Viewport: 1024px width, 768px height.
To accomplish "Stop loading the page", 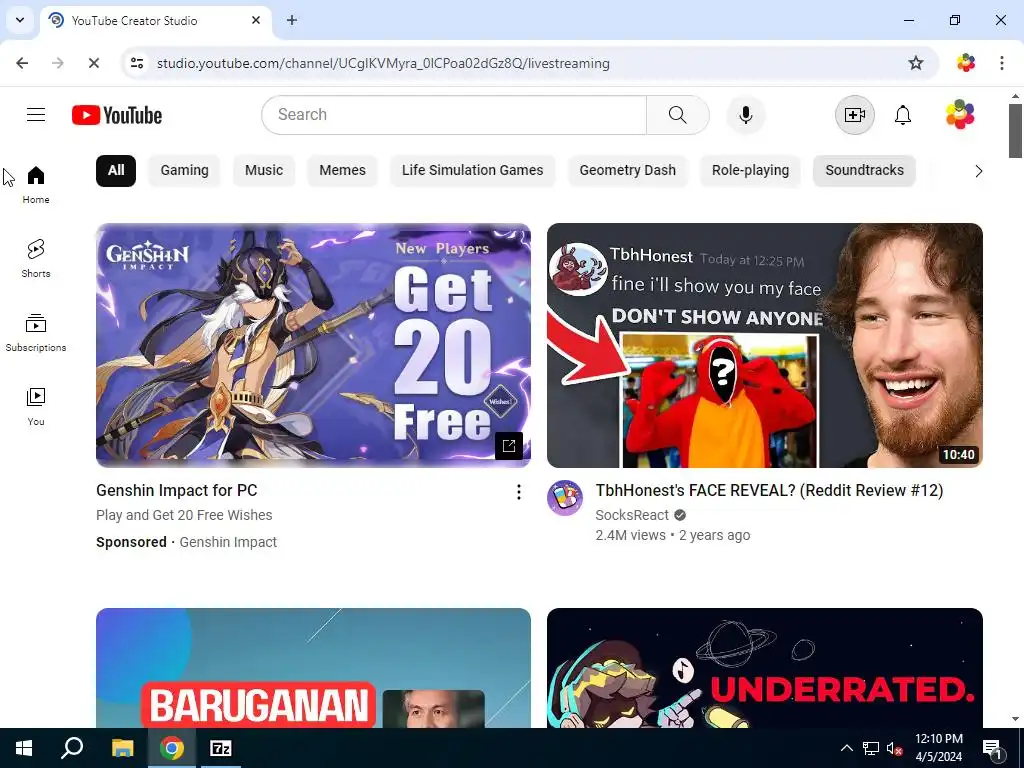I will 93,63.
